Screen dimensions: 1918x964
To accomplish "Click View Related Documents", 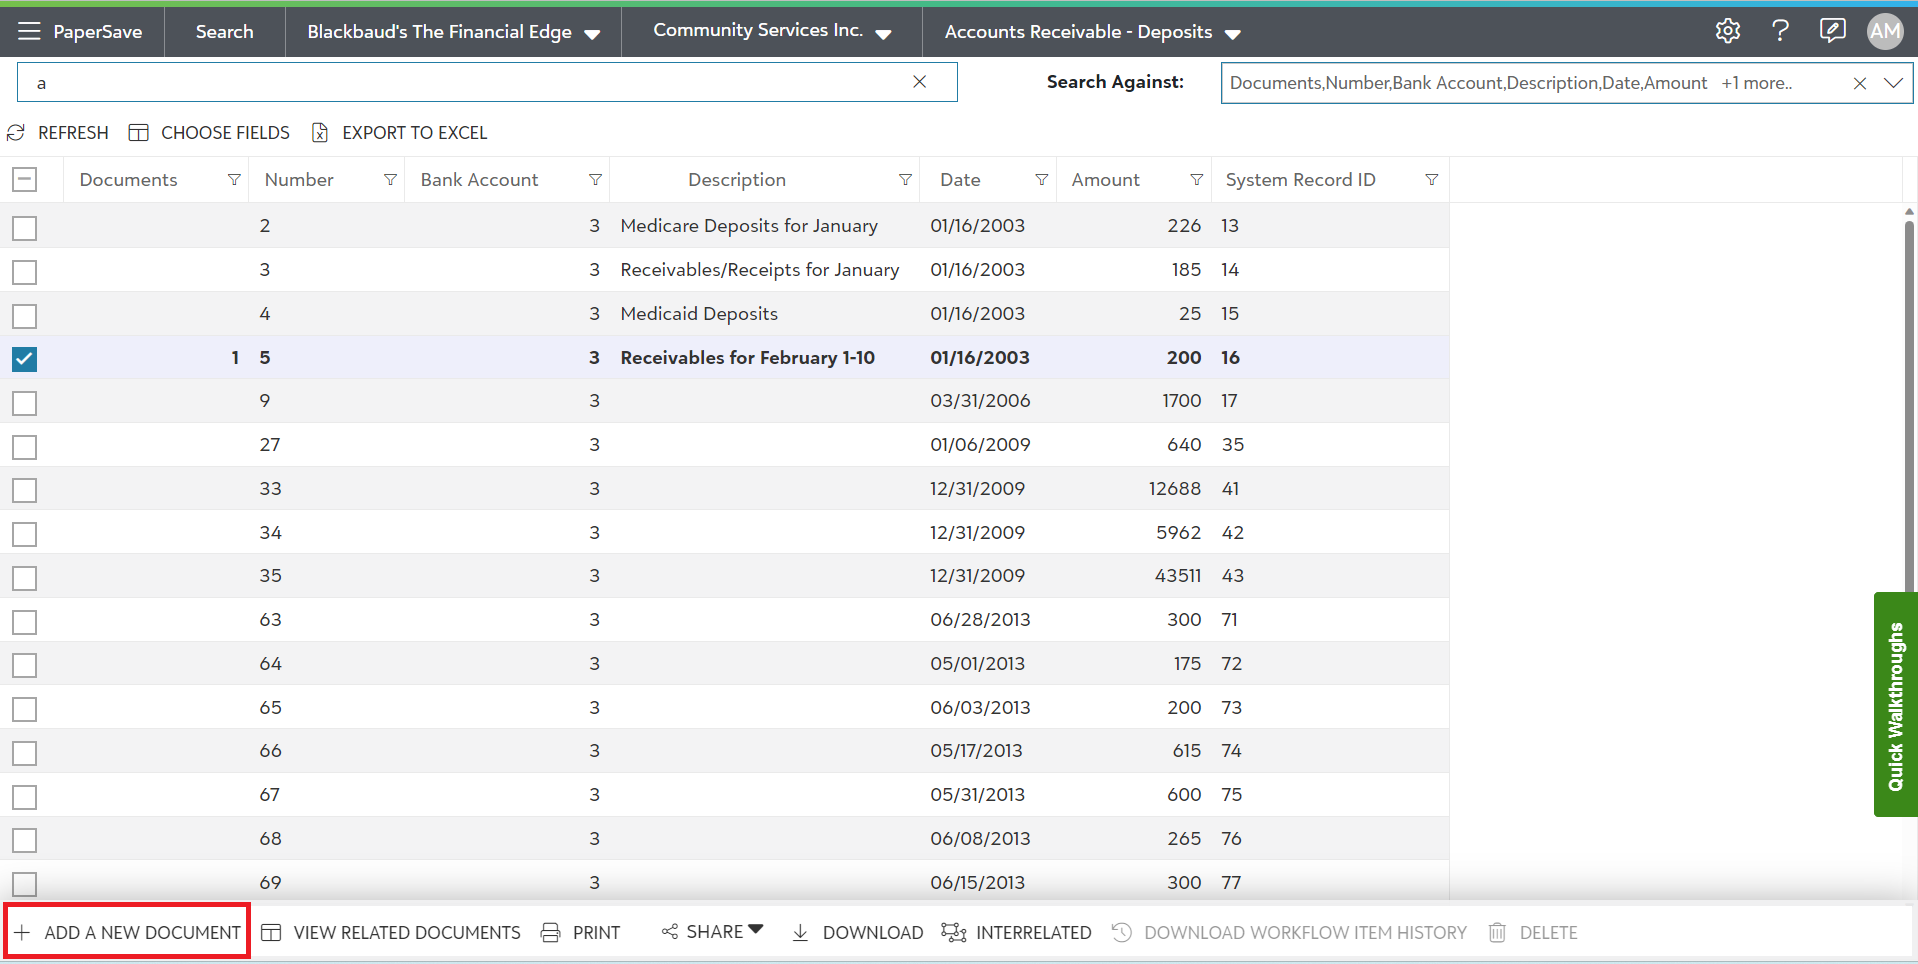I will [391, 932].
